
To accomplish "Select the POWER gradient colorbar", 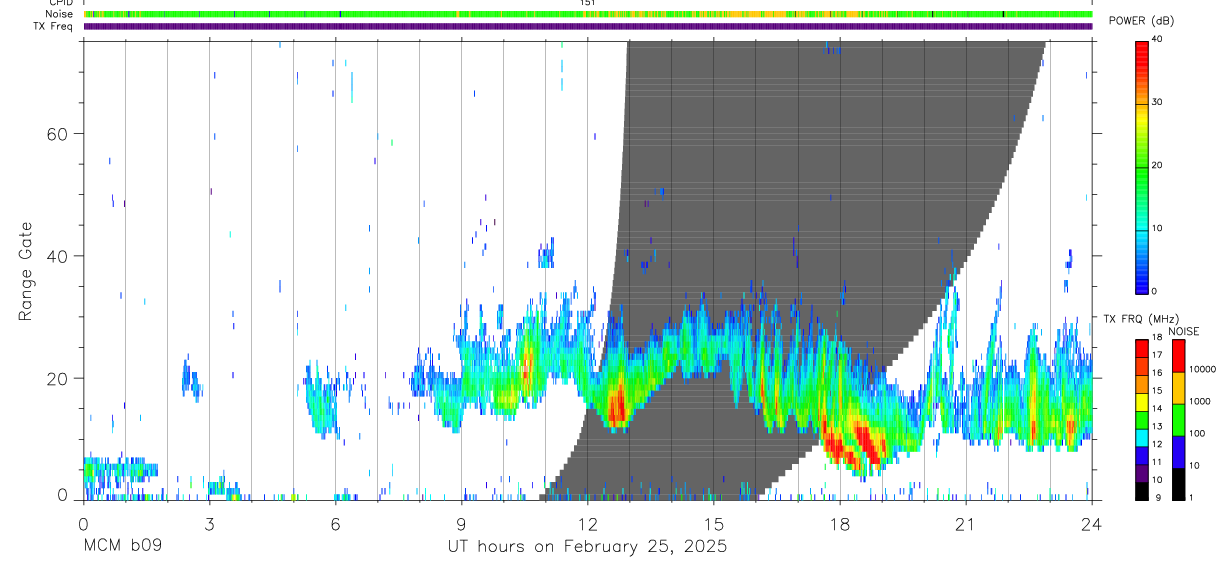I will tap(1142, 166).
